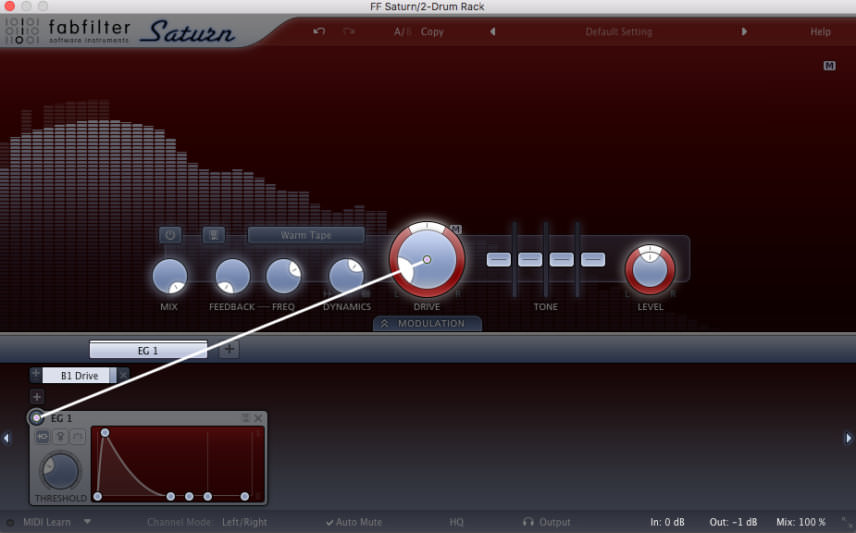
Task: Close the FF Saturn window
Action: [x=9, y=6]
